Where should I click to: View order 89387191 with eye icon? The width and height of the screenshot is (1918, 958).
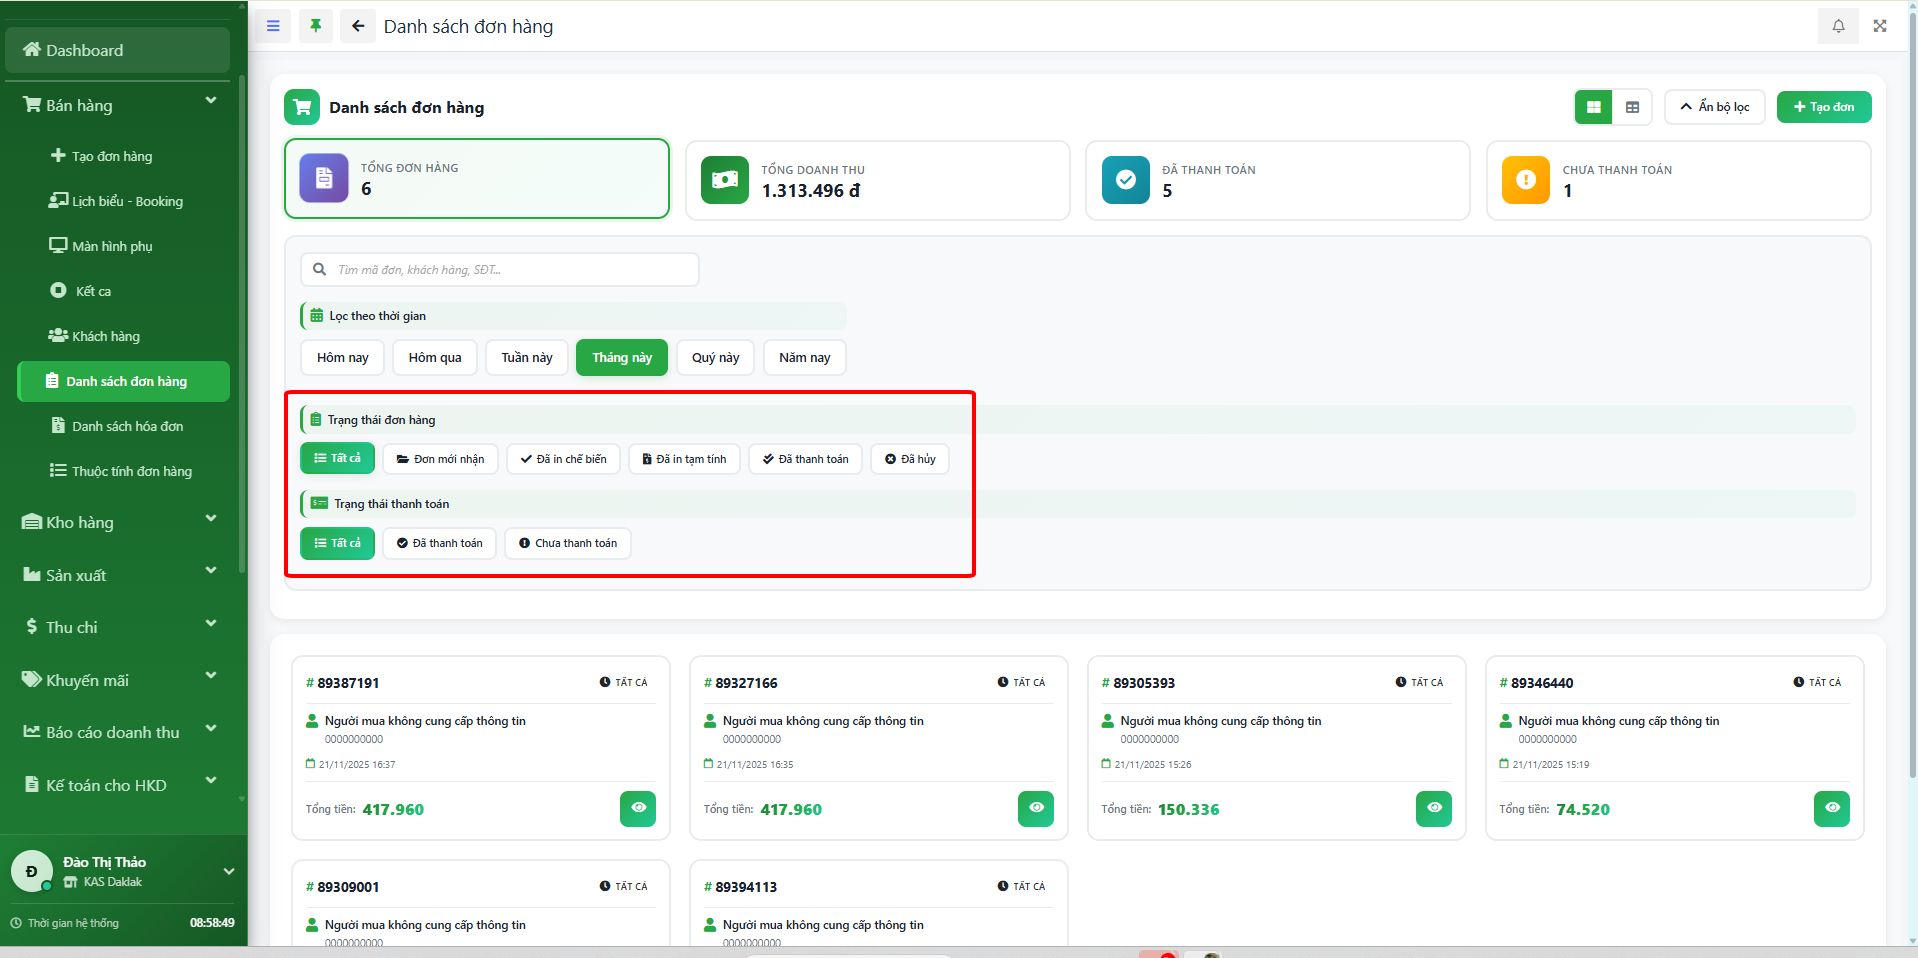point(638,808)
